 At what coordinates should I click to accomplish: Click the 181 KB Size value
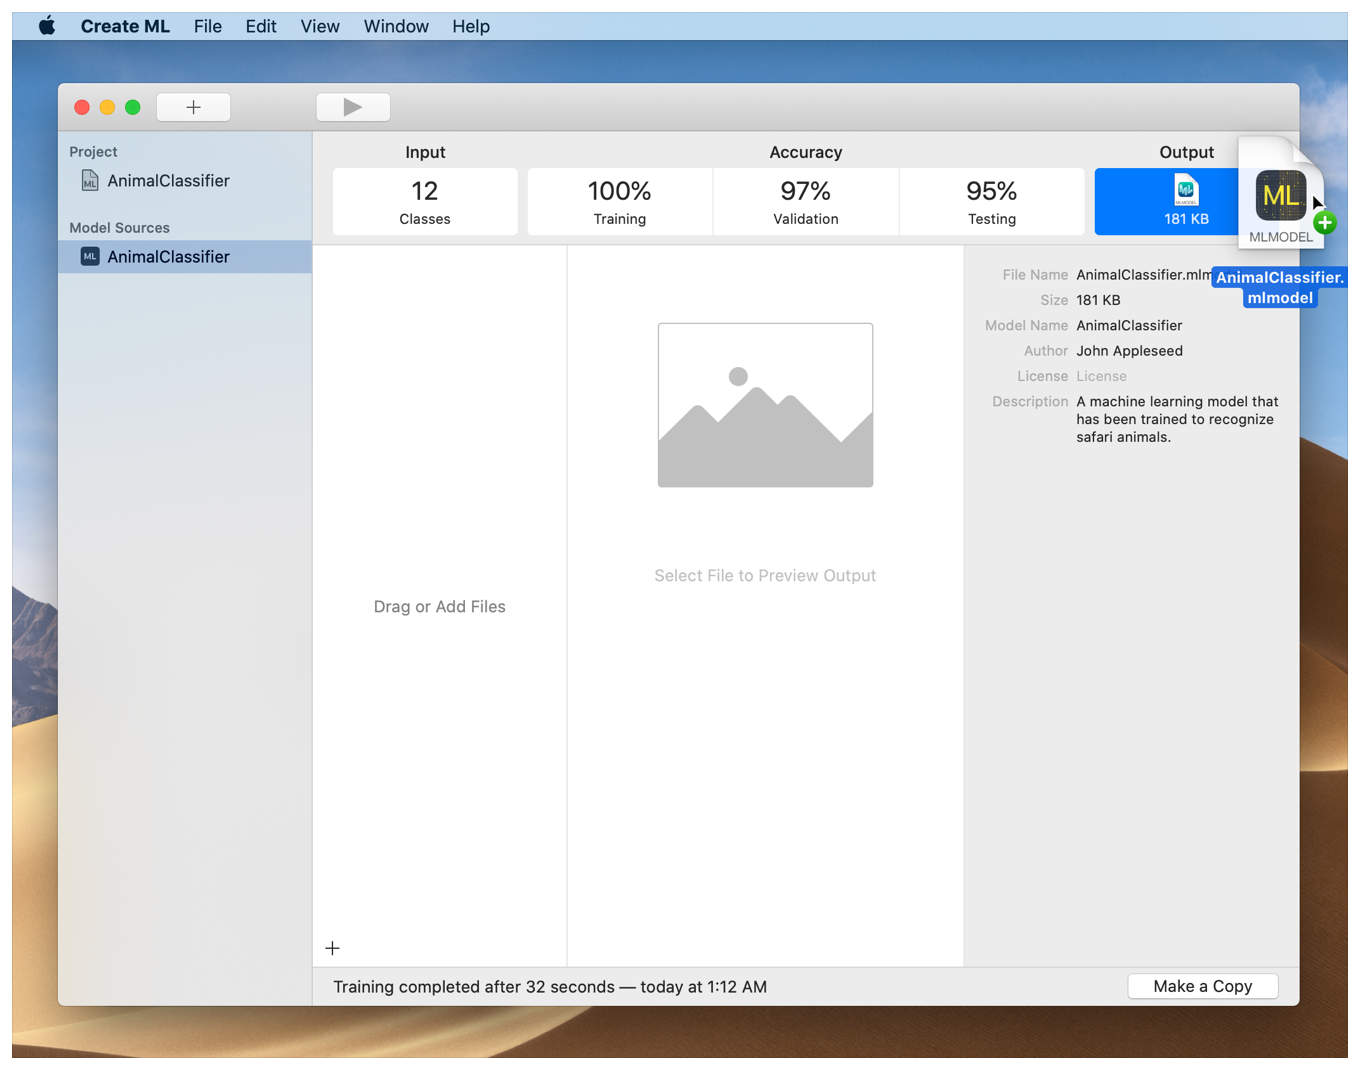coord(1098,300)
